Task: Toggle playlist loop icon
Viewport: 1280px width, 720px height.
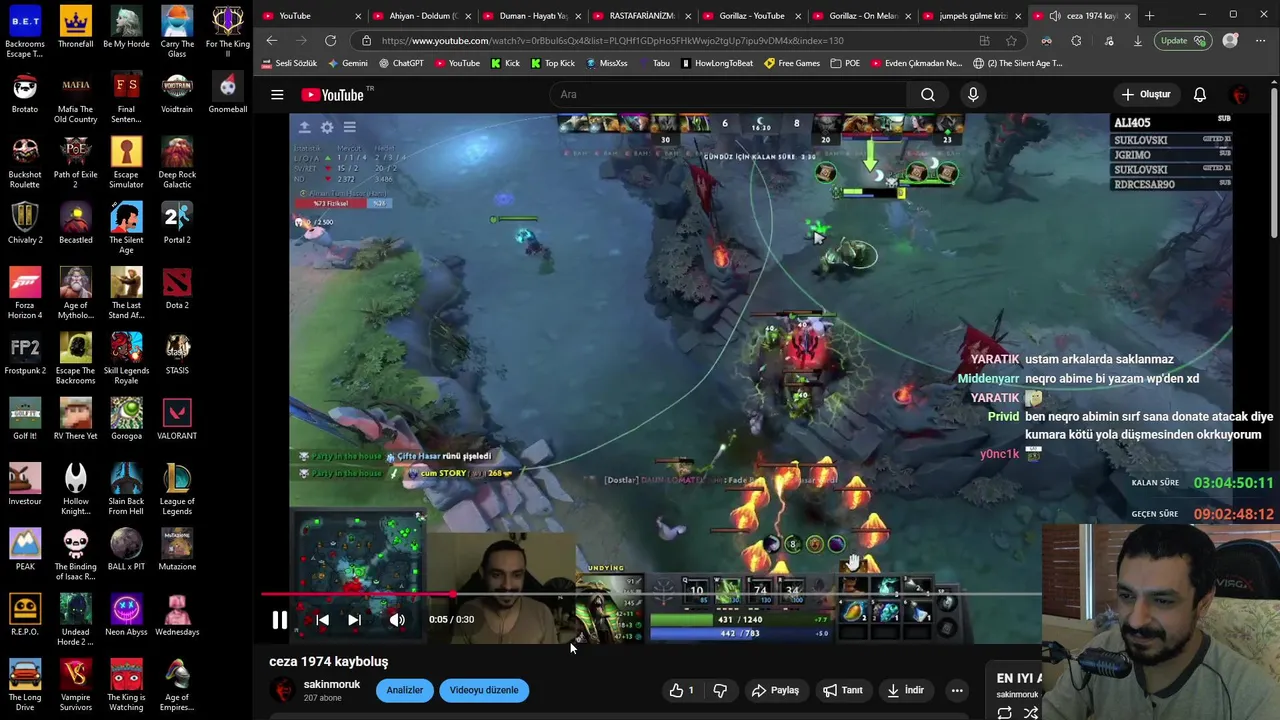Action: [x=1004, y=713]
